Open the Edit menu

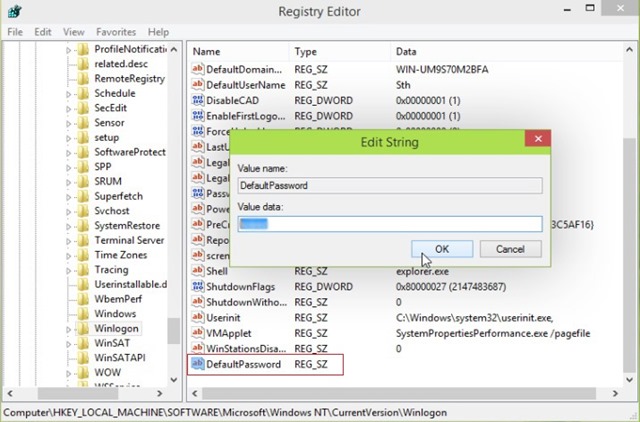tap(42, 32)
